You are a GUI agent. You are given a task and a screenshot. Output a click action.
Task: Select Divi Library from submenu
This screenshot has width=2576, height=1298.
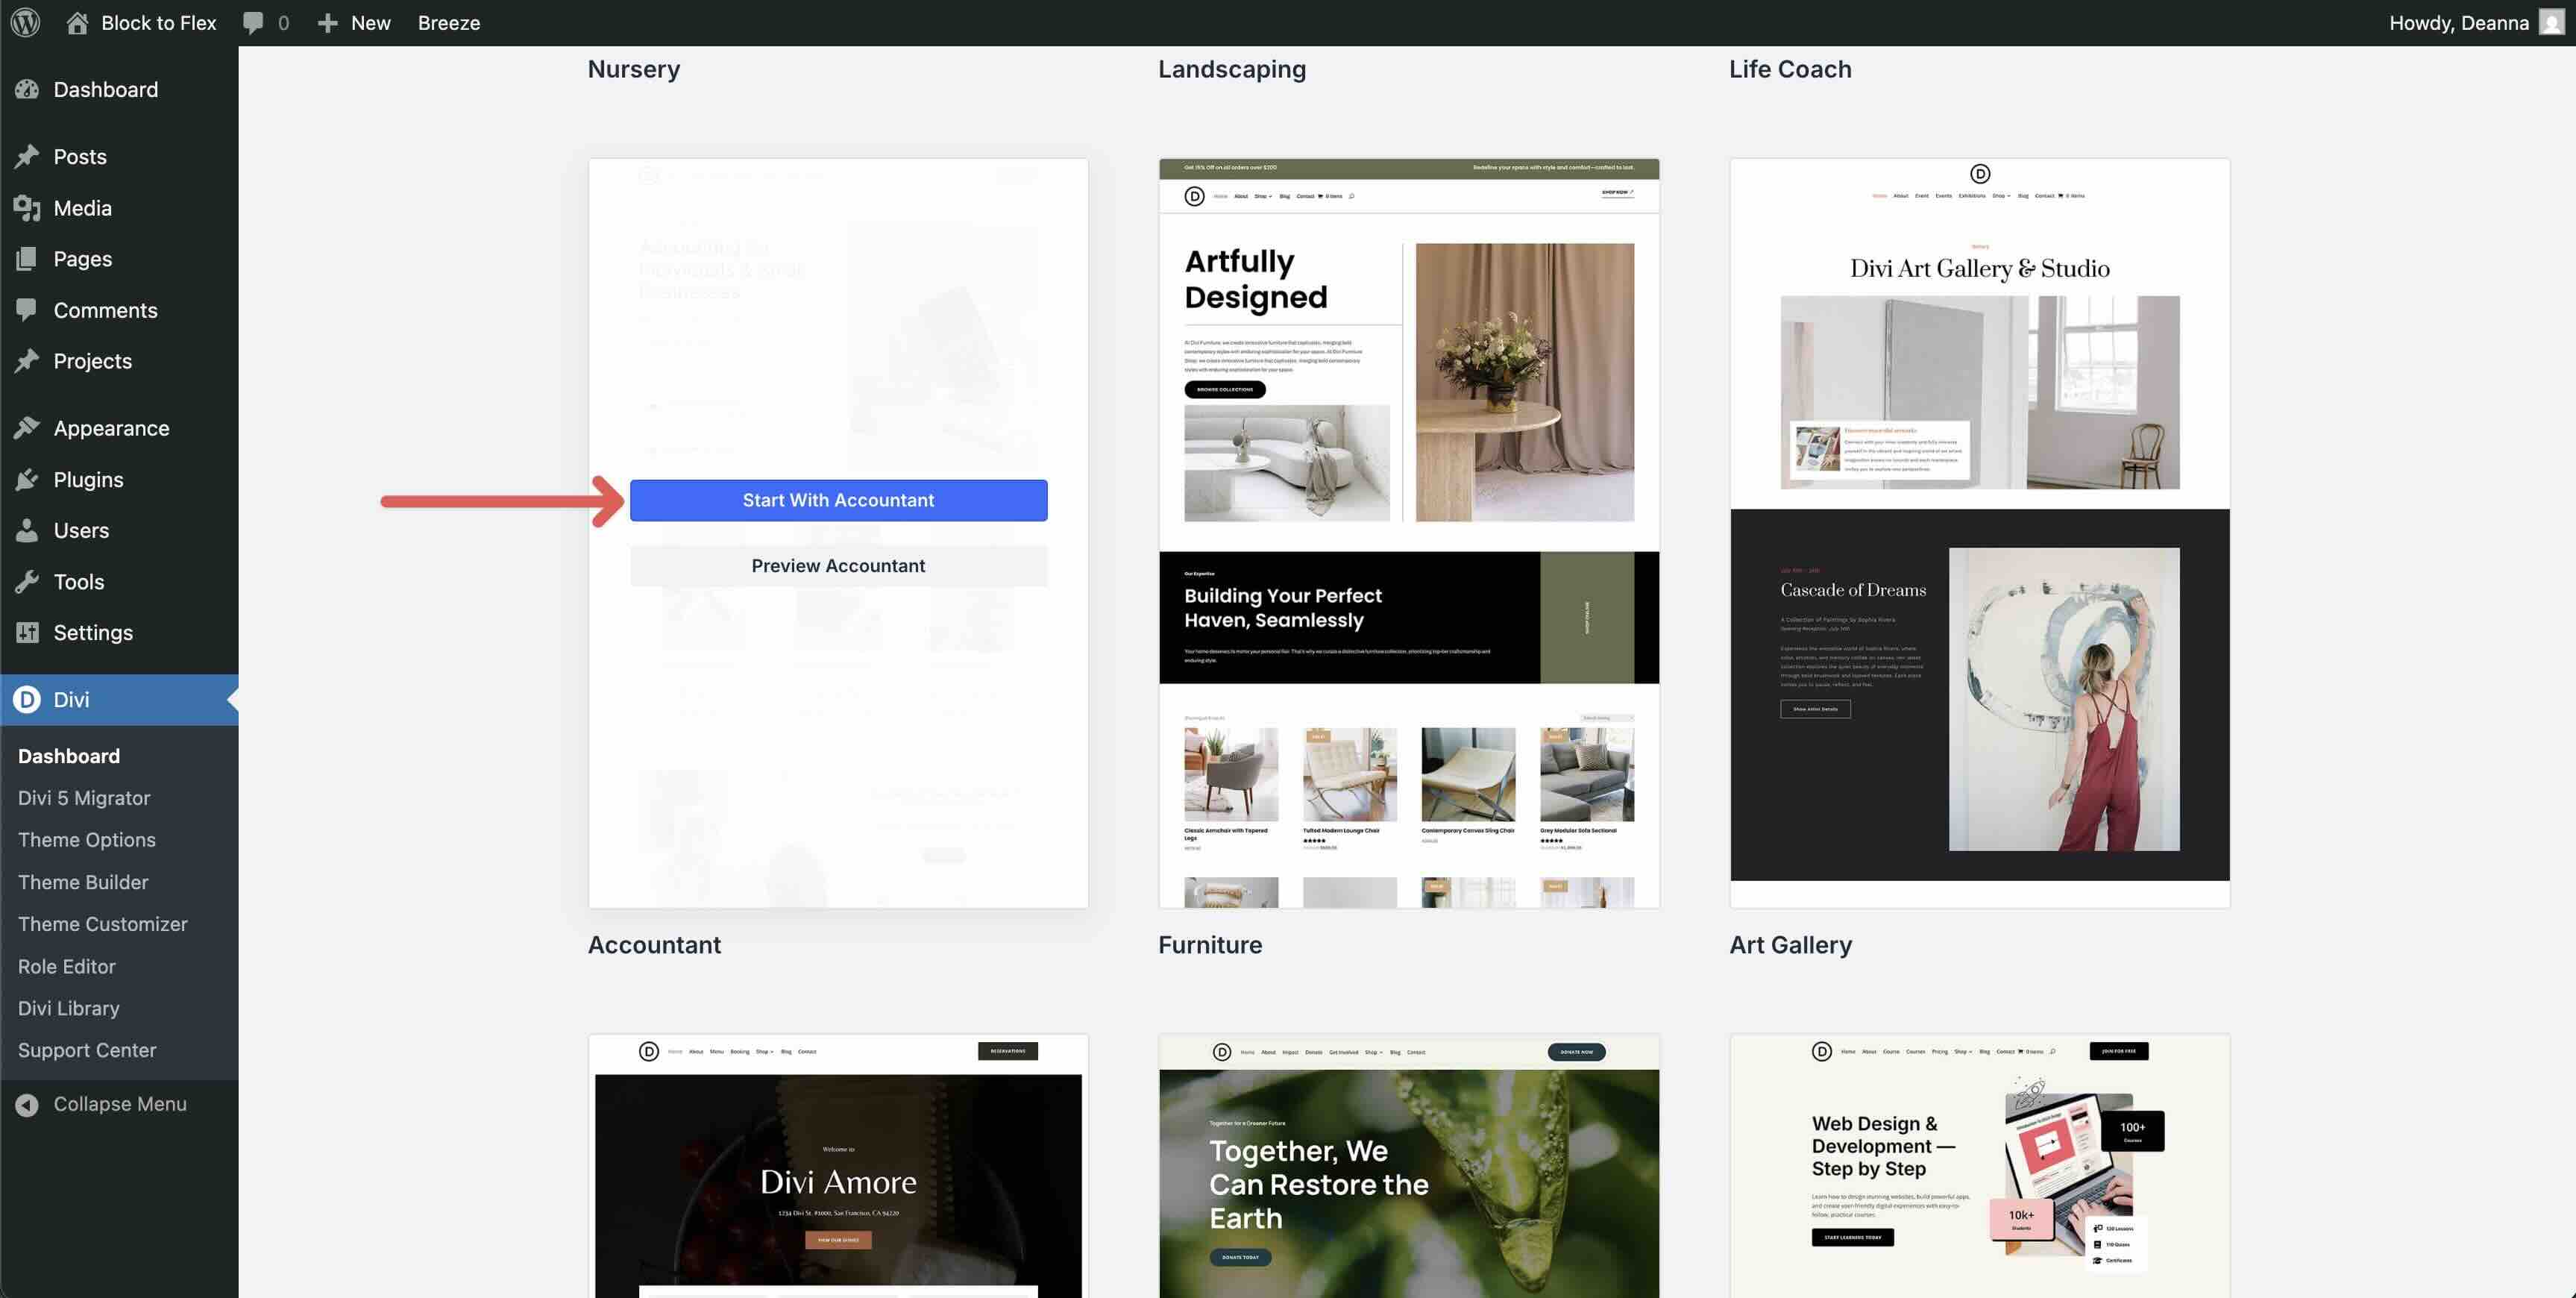pyautogui.click(x=68, y=1008)
